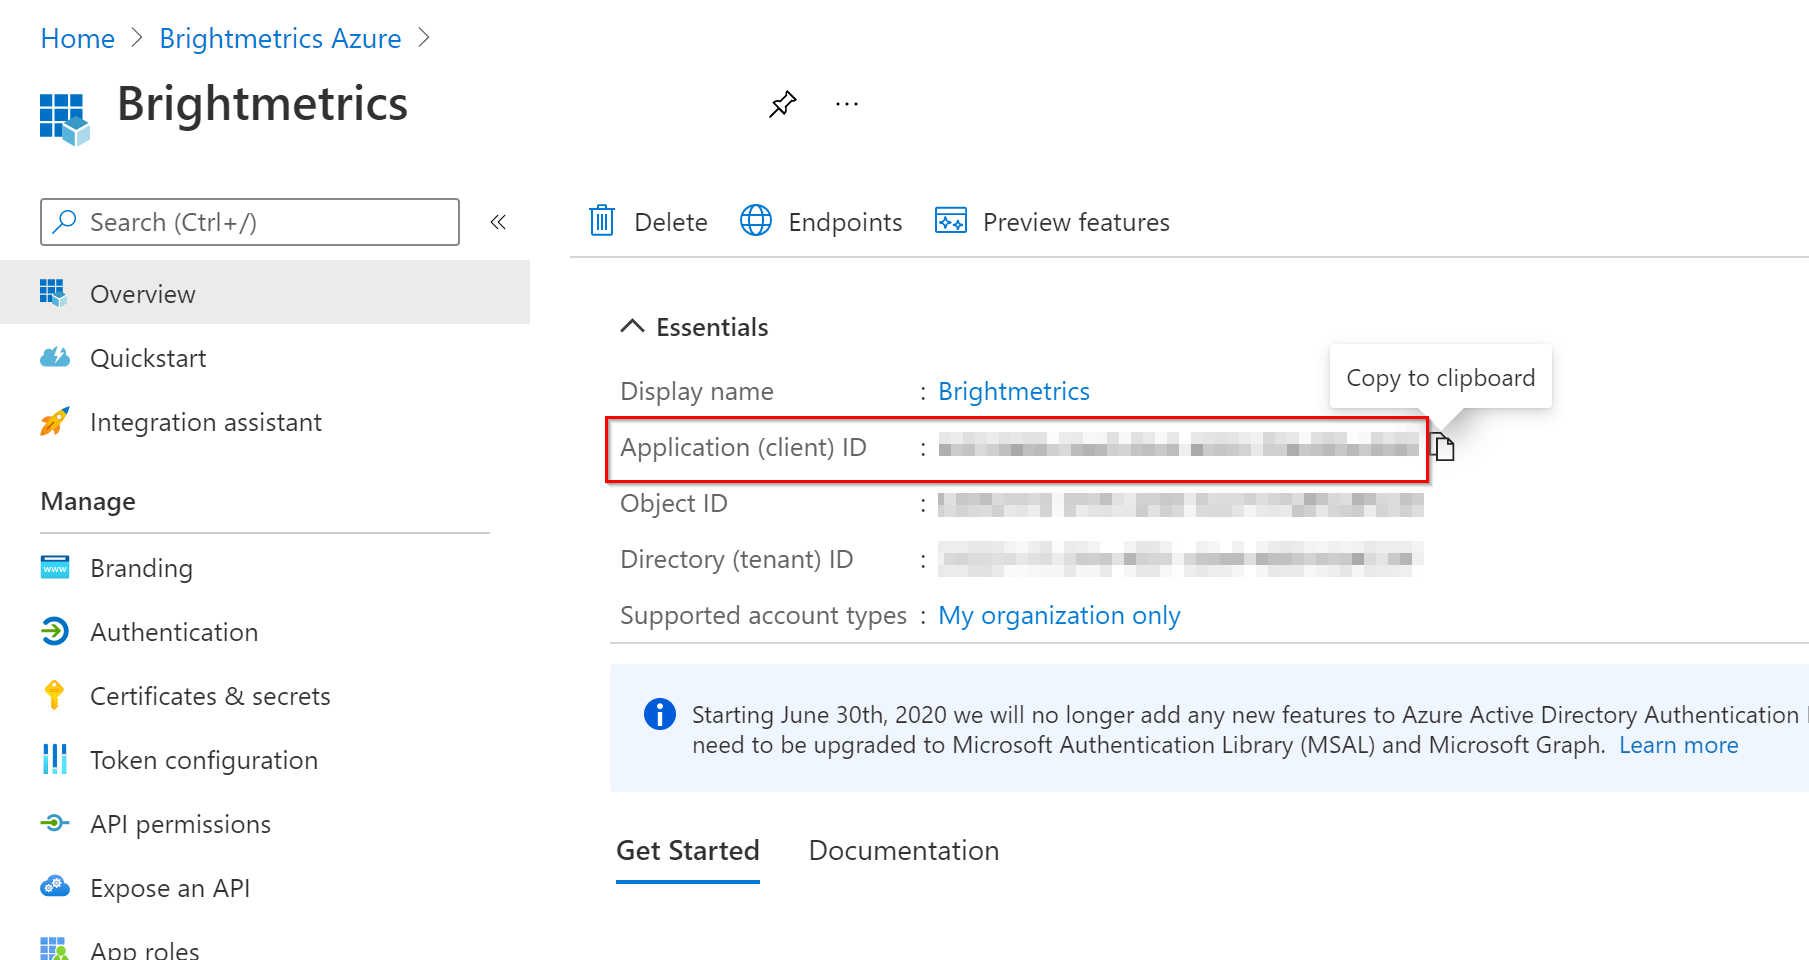Click the Delete trash can icon
1809x960 pixels.
coord(602,220)
